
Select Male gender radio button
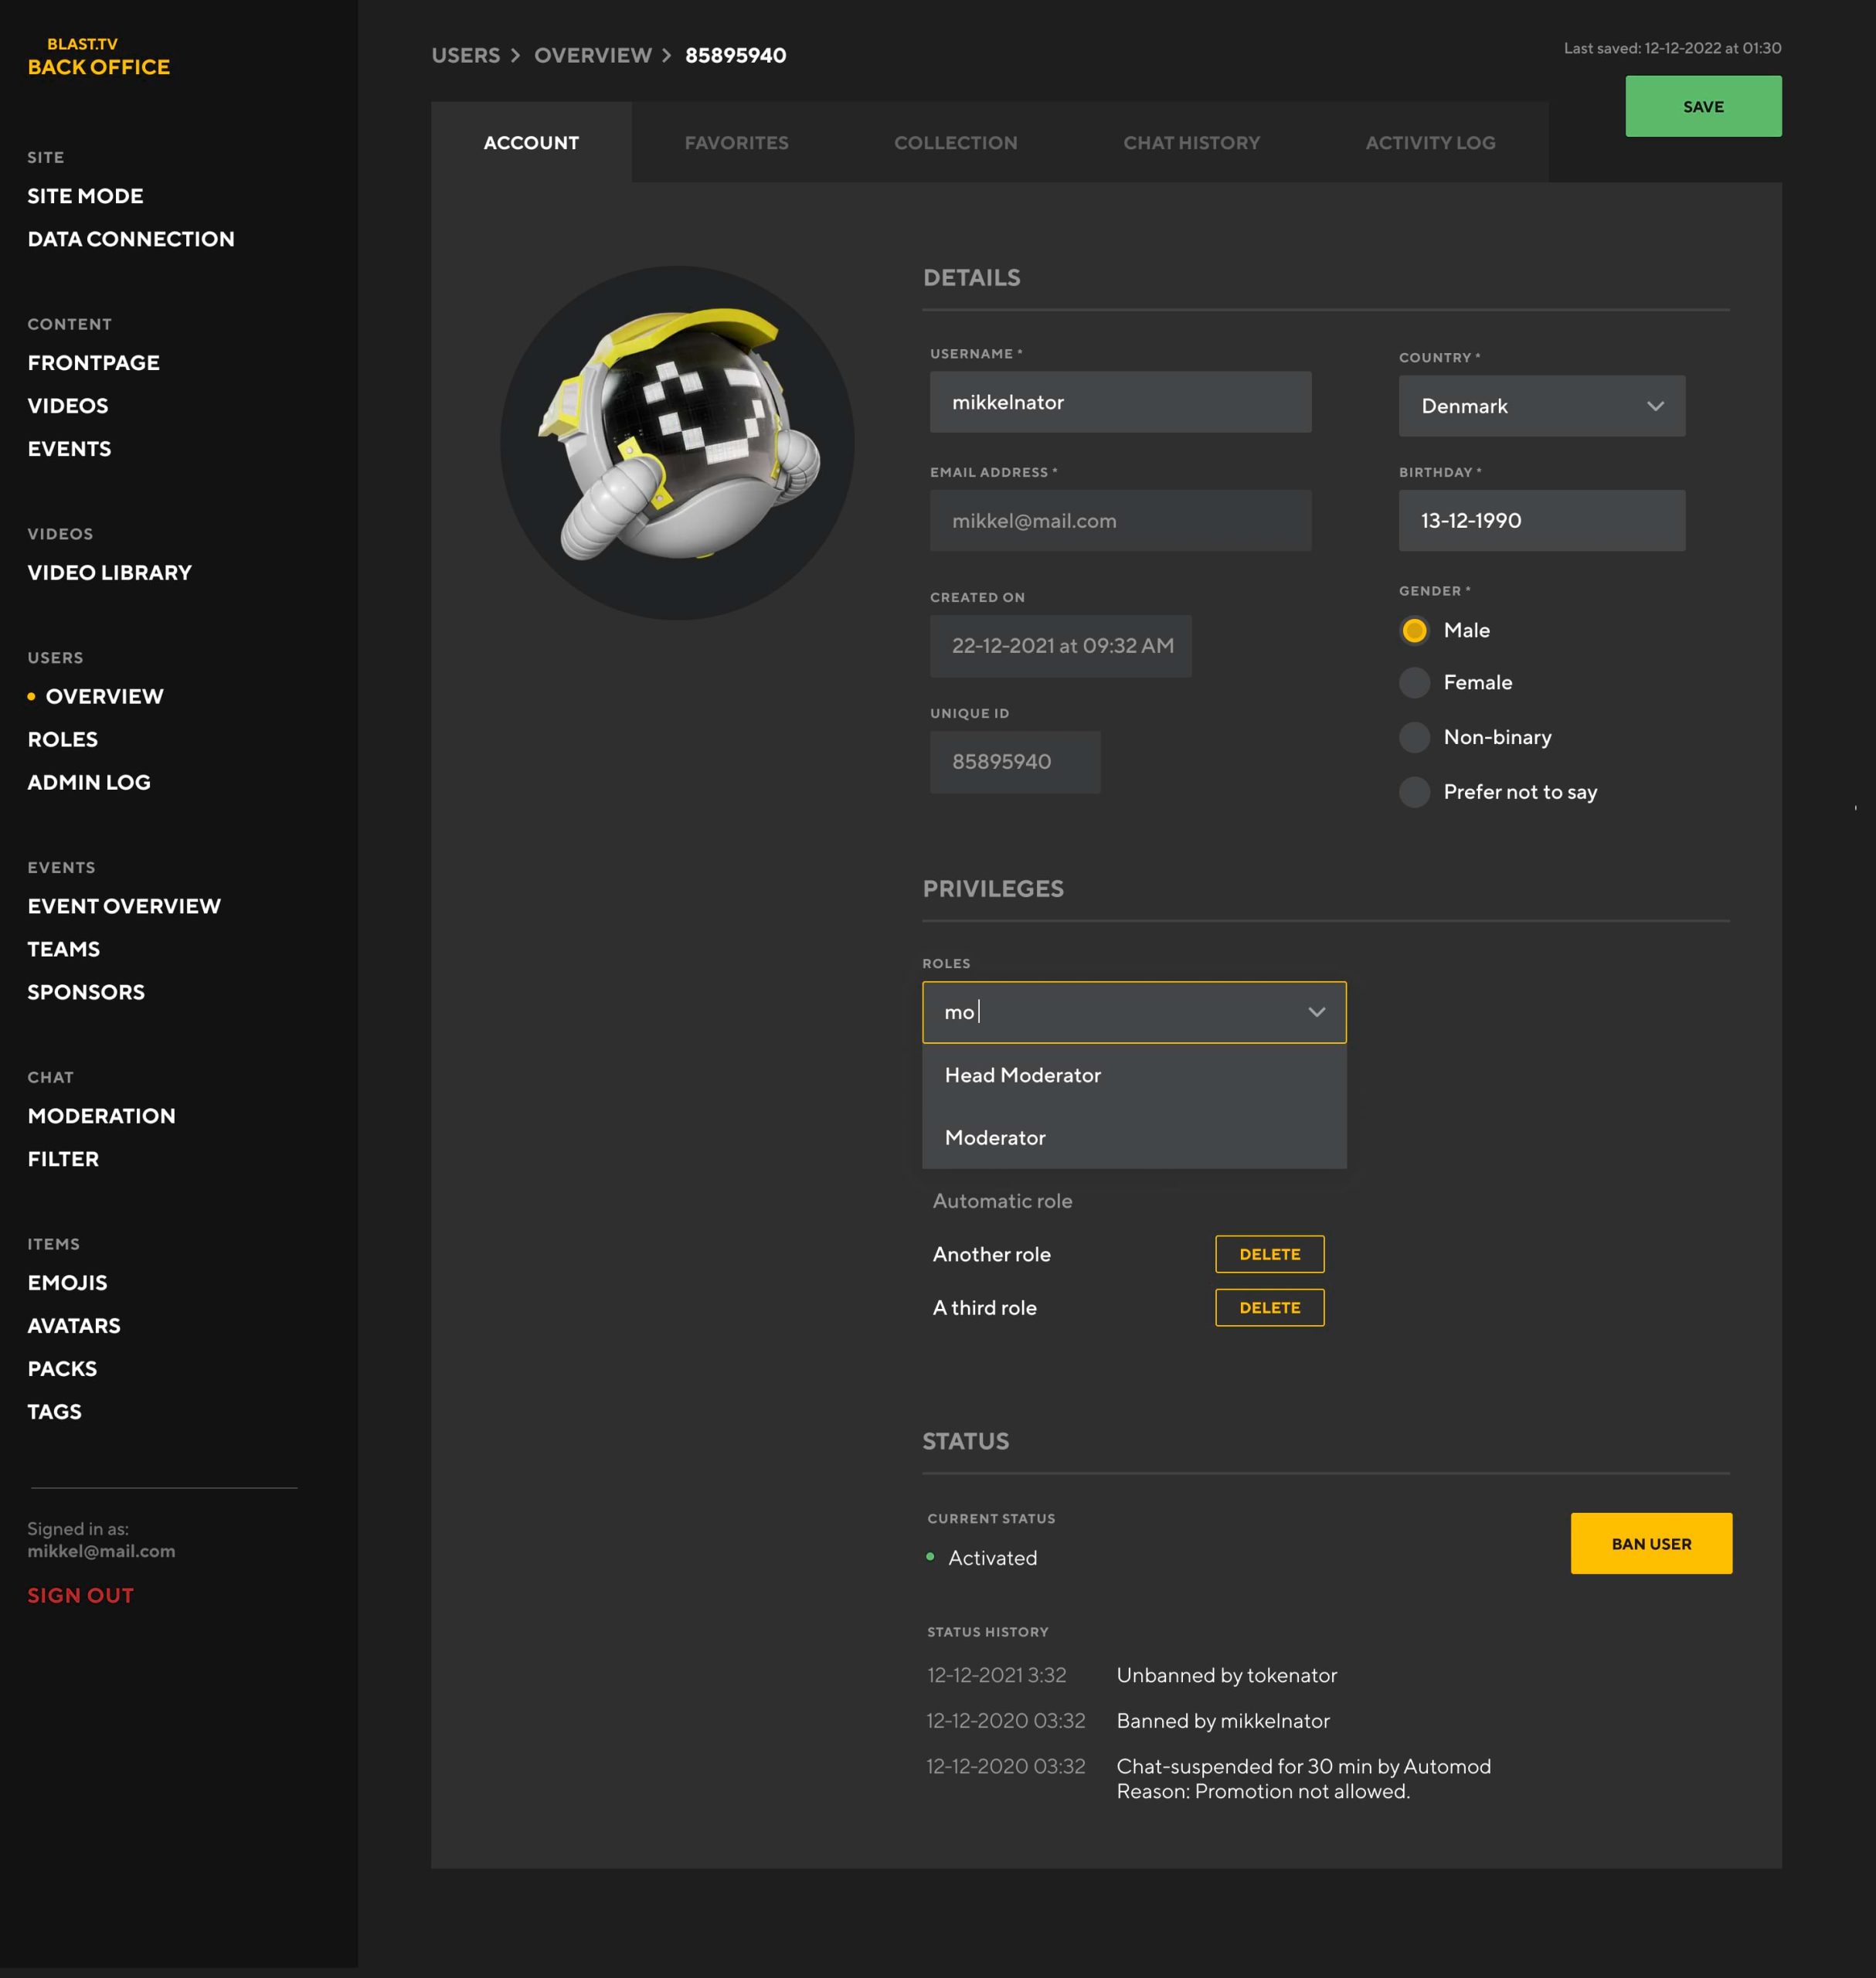[x=1414, y=631]
